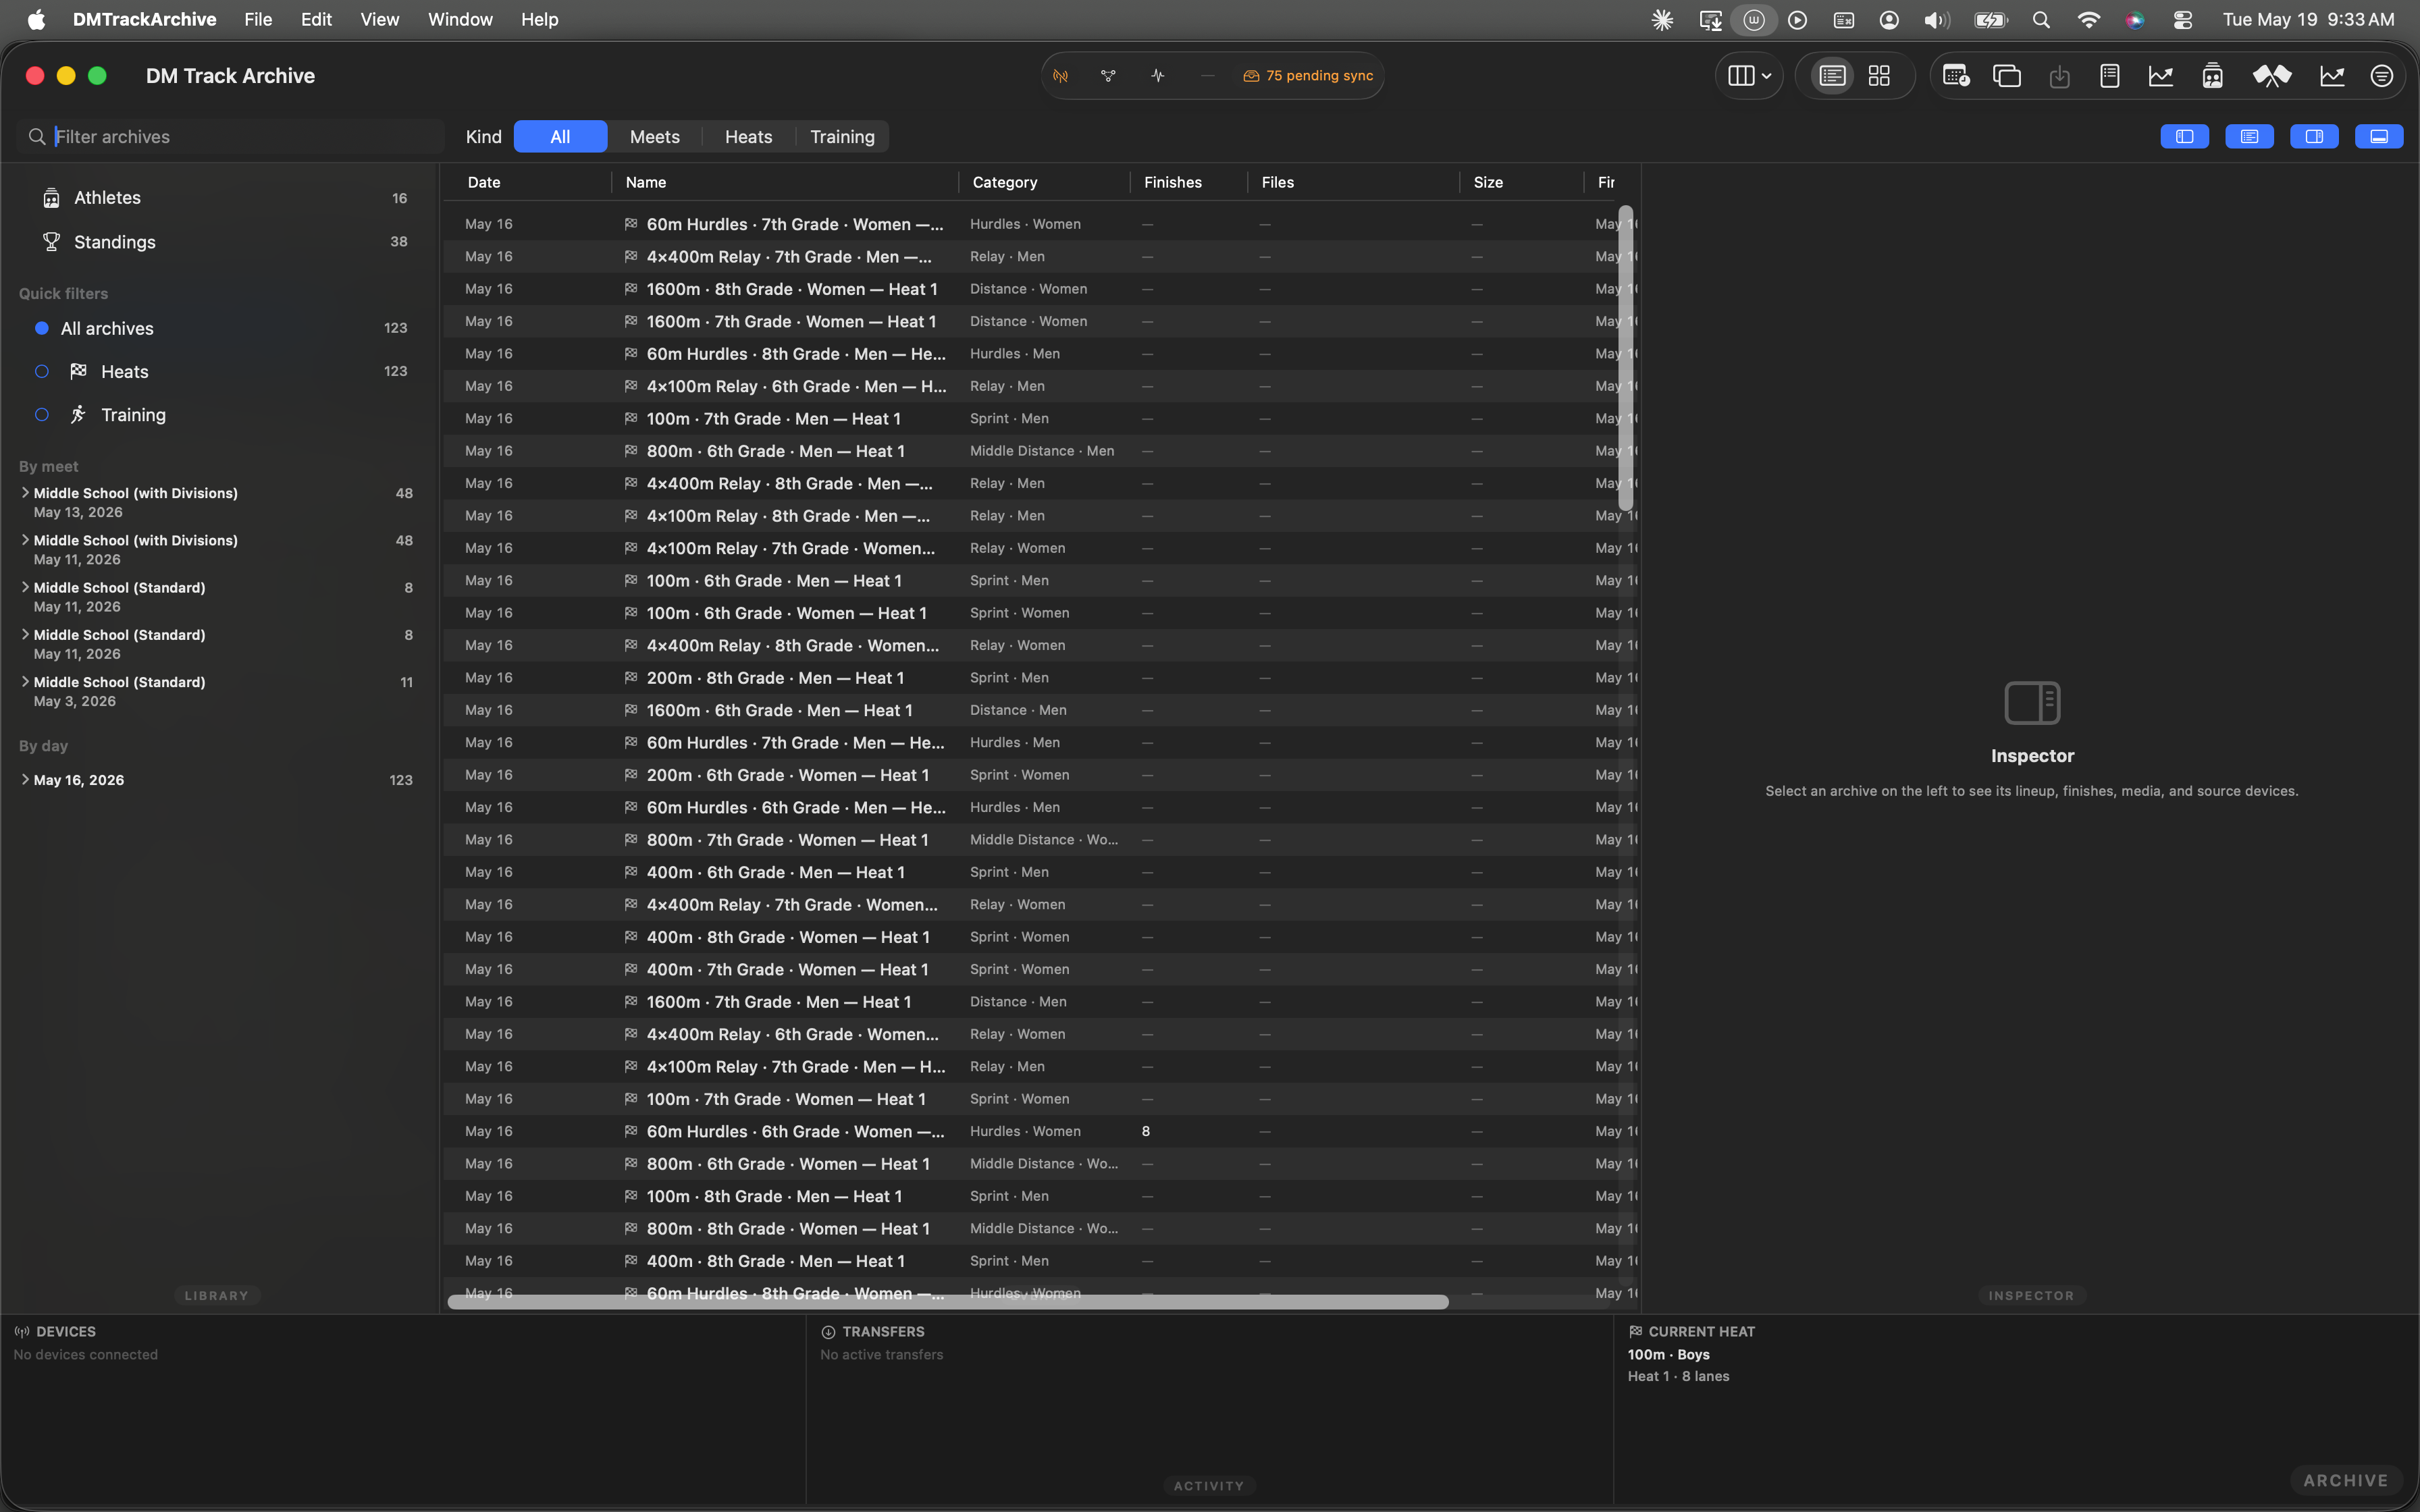Open the columns layout dropdown
Screen dimensions: 2420x1512
click(x=1749, y=76)
